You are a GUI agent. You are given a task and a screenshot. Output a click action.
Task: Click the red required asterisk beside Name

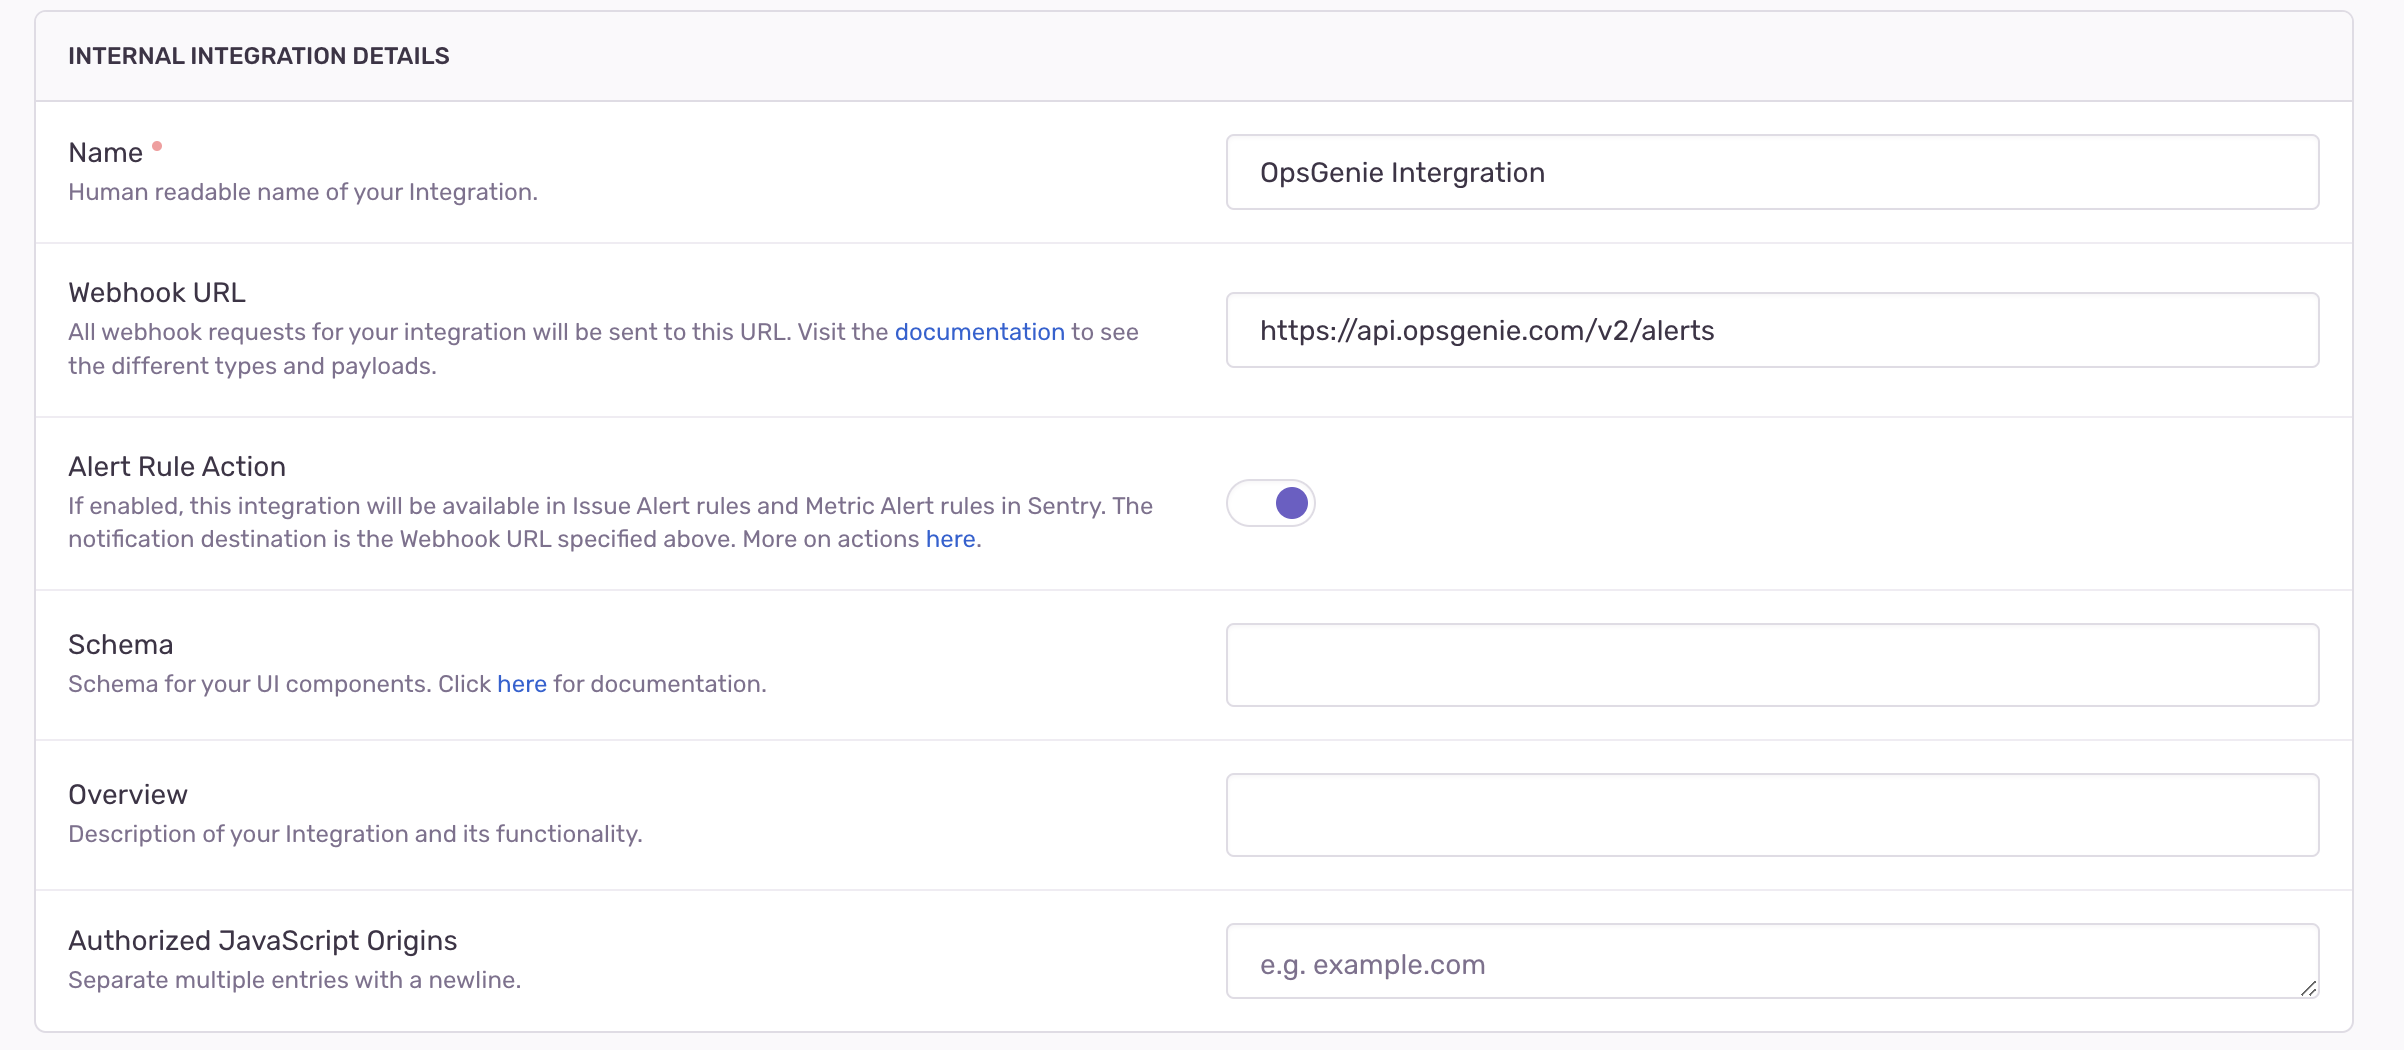(158, 145)
